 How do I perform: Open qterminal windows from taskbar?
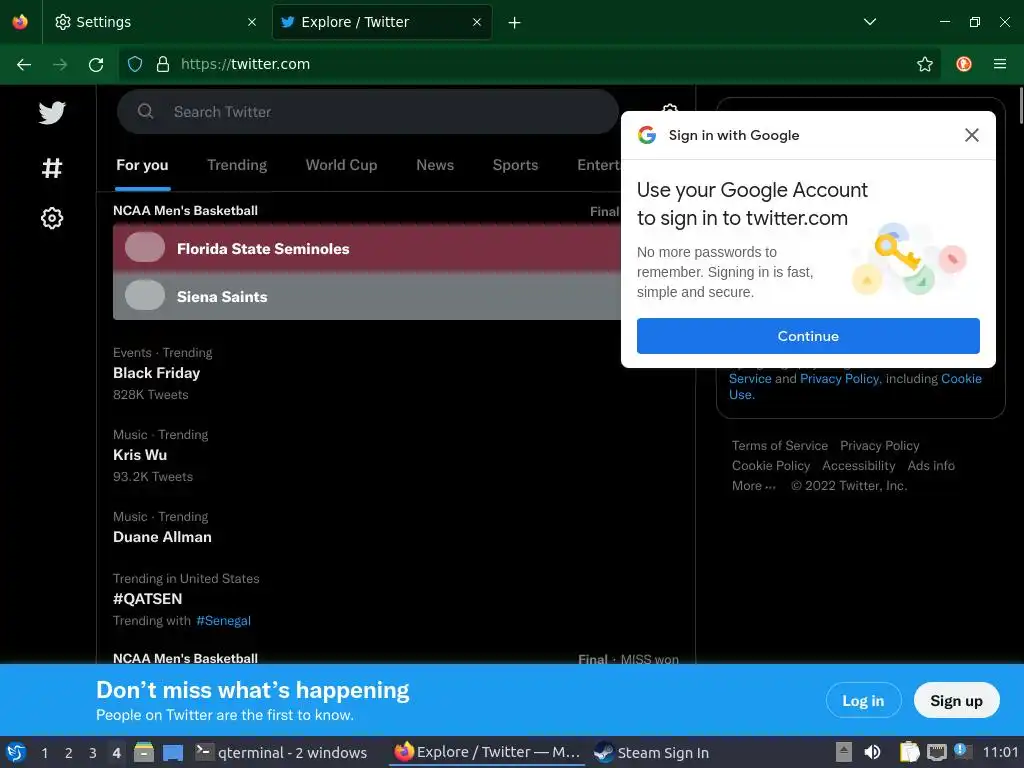pos(281,752)
